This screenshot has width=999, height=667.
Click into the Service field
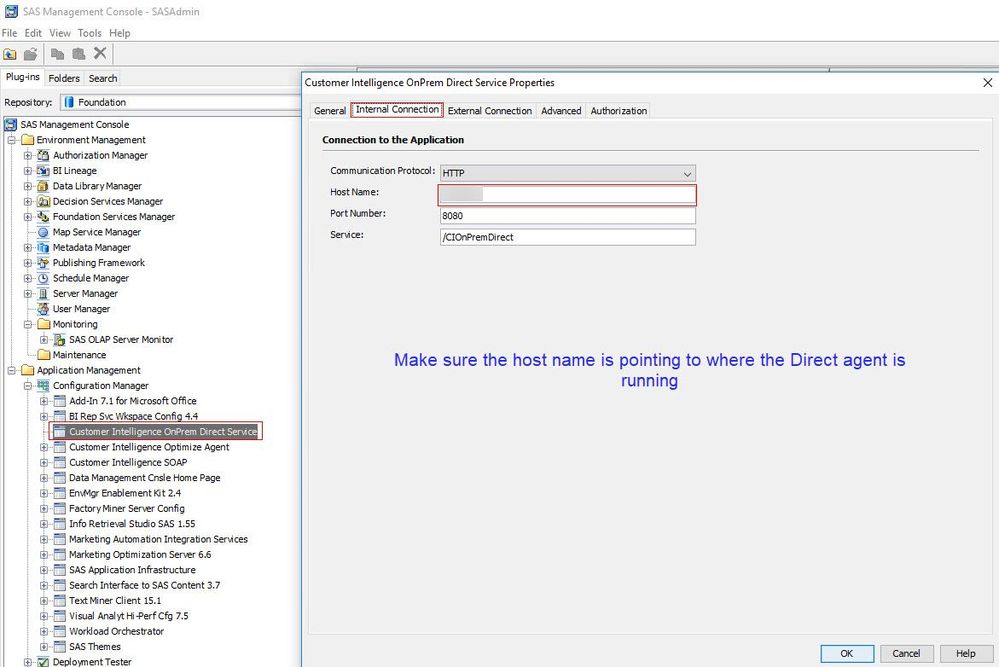pyautogui.click(x=568, y=237)
